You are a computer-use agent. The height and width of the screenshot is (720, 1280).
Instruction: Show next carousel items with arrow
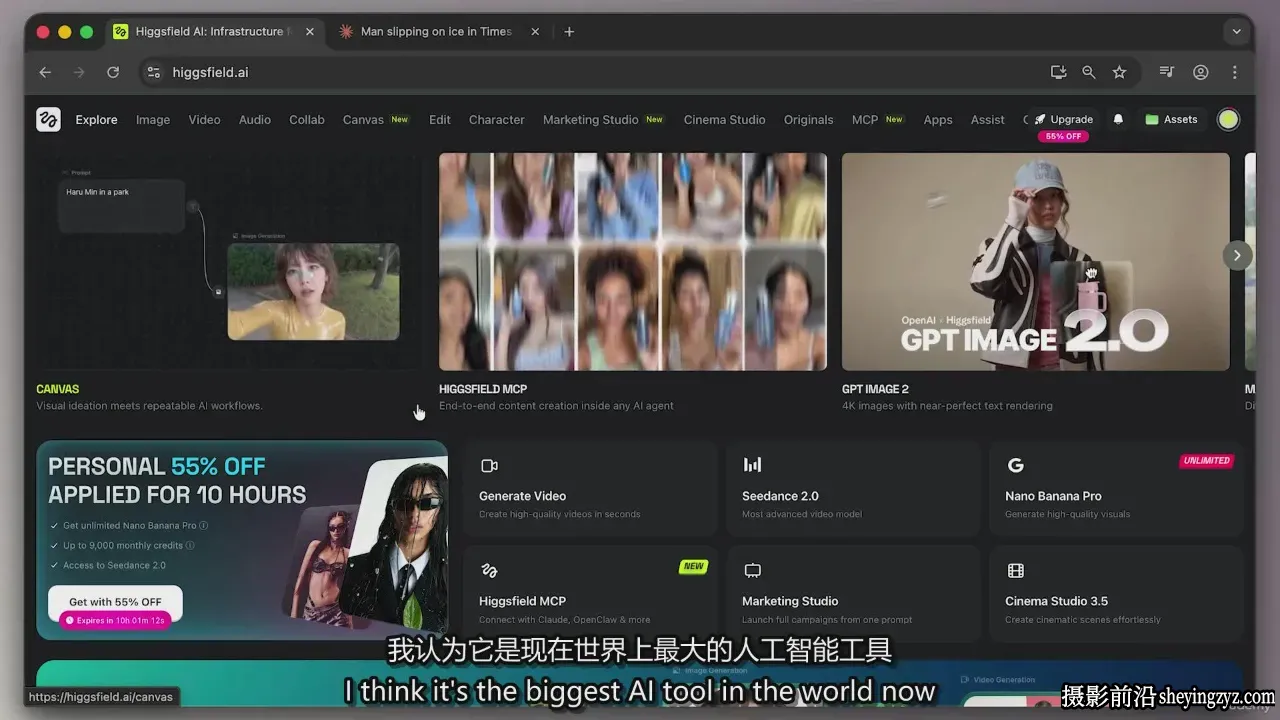(1237, 255)
